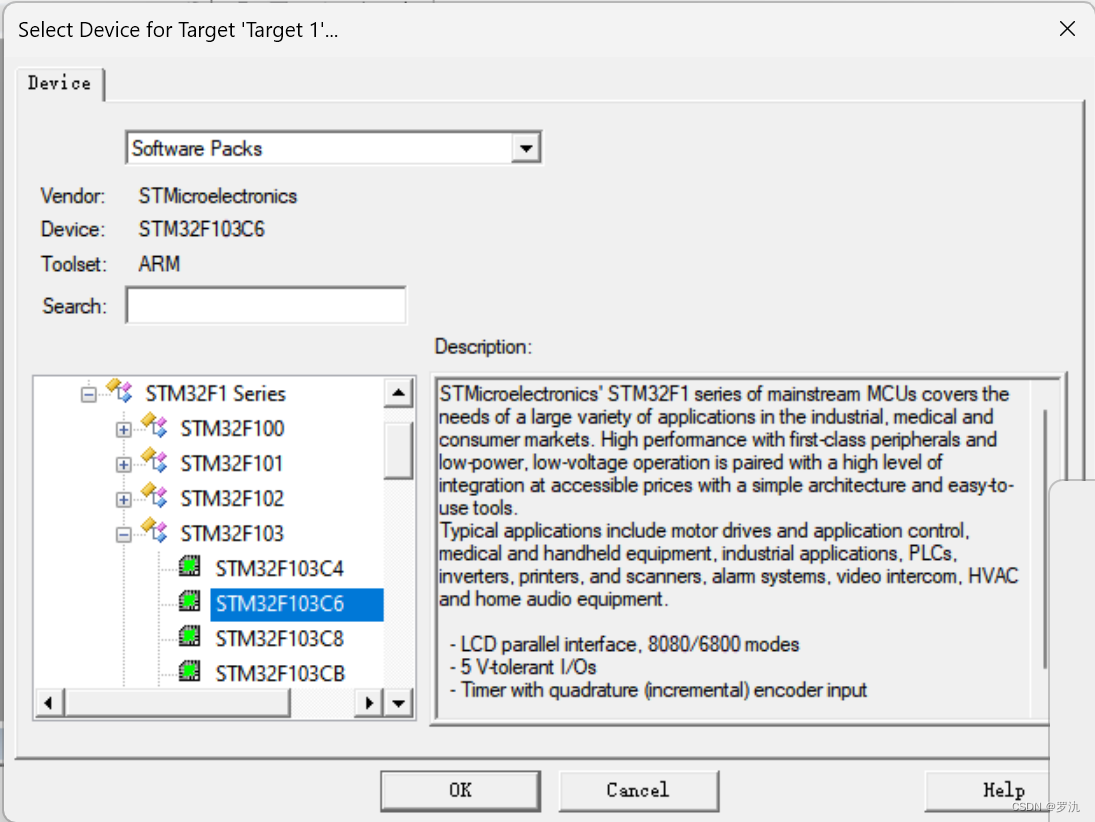Viewport: 1095px width, 822px height.
Task: Click the device tree scroll-left arrow
Action: pyautogui.click(x=48, y=703)
